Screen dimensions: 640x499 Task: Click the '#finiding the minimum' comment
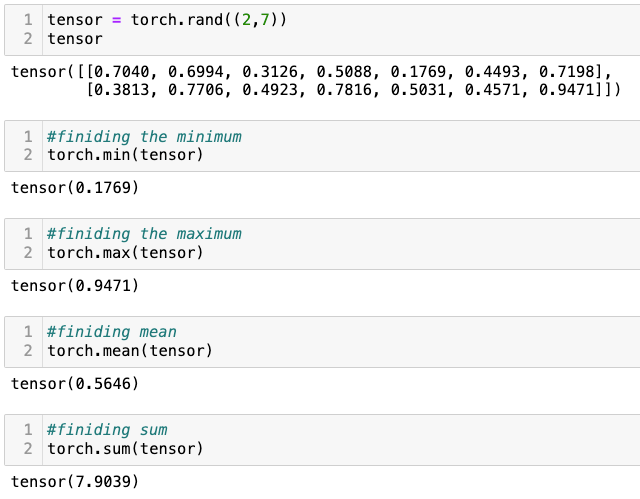click(x=144, y=137)
